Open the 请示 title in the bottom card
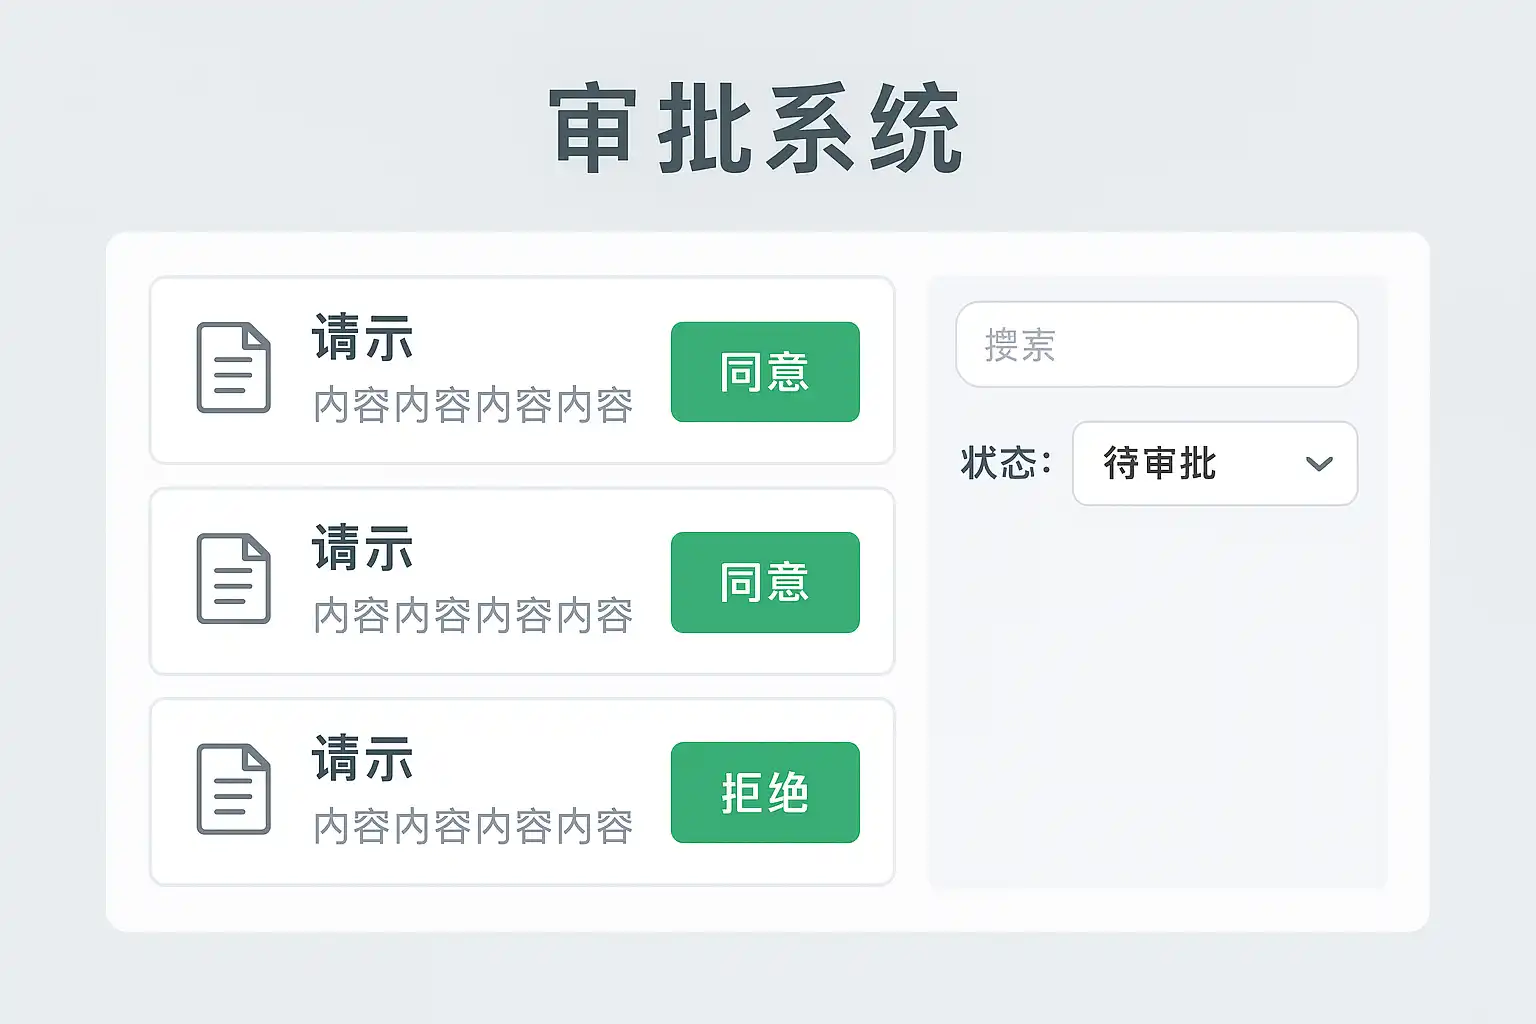 pos(362,758)
